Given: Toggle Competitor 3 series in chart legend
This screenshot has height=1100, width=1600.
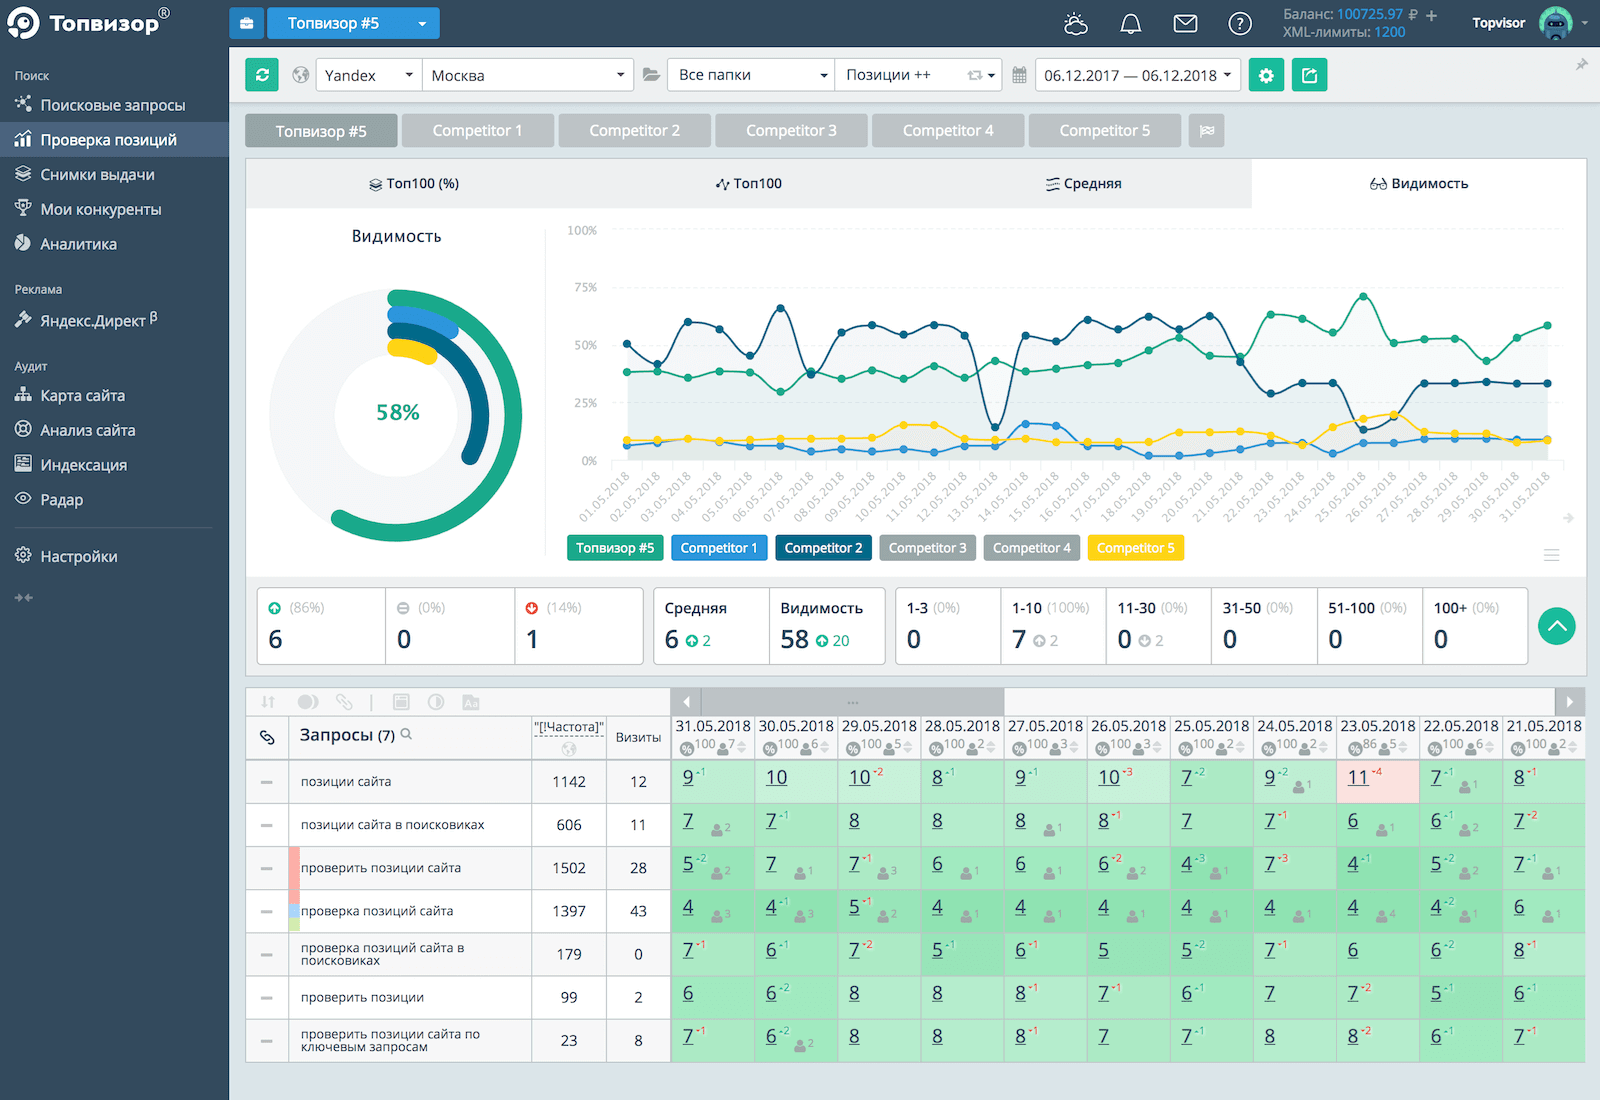Looking at the screenshot, I should tap(927, 548).
